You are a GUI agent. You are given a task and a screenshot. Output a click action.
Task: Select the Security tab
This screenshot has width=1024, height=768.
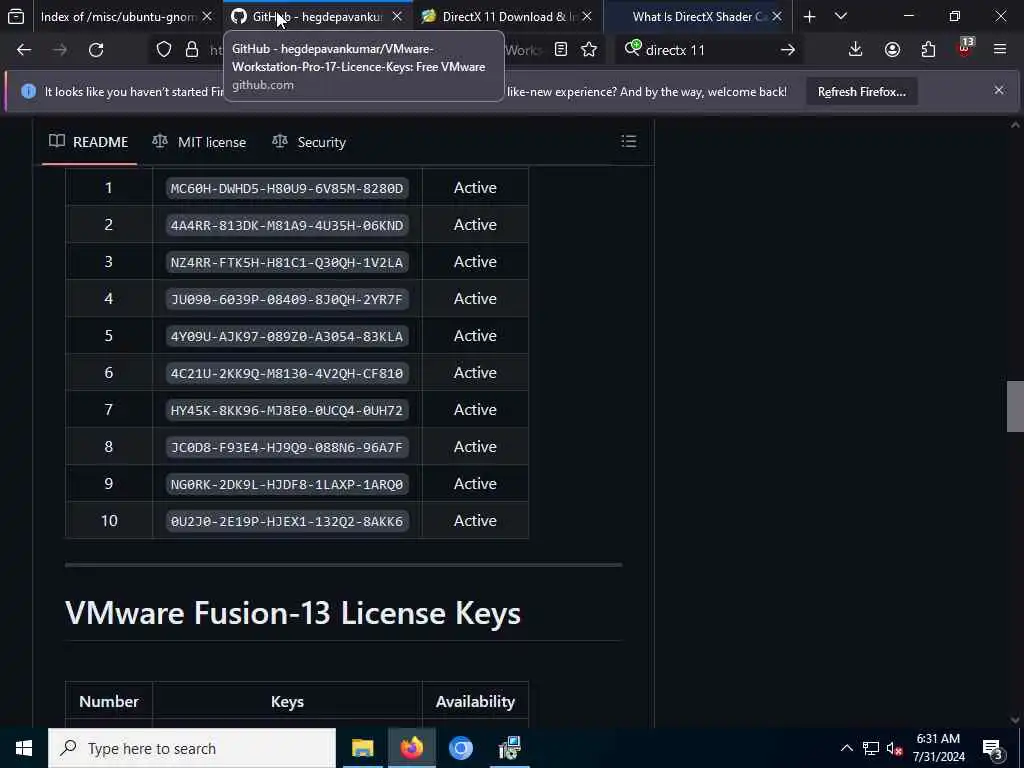pyautogui.click(x=309, y=142)
